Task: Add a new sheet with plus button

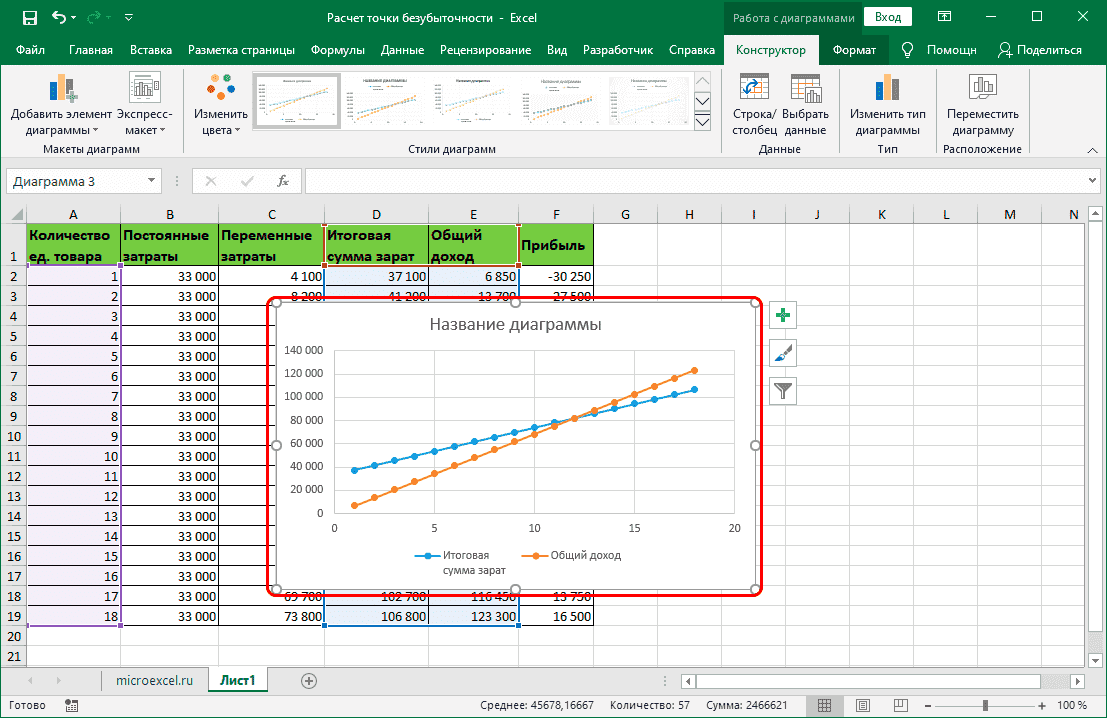Action: (309, 680)
